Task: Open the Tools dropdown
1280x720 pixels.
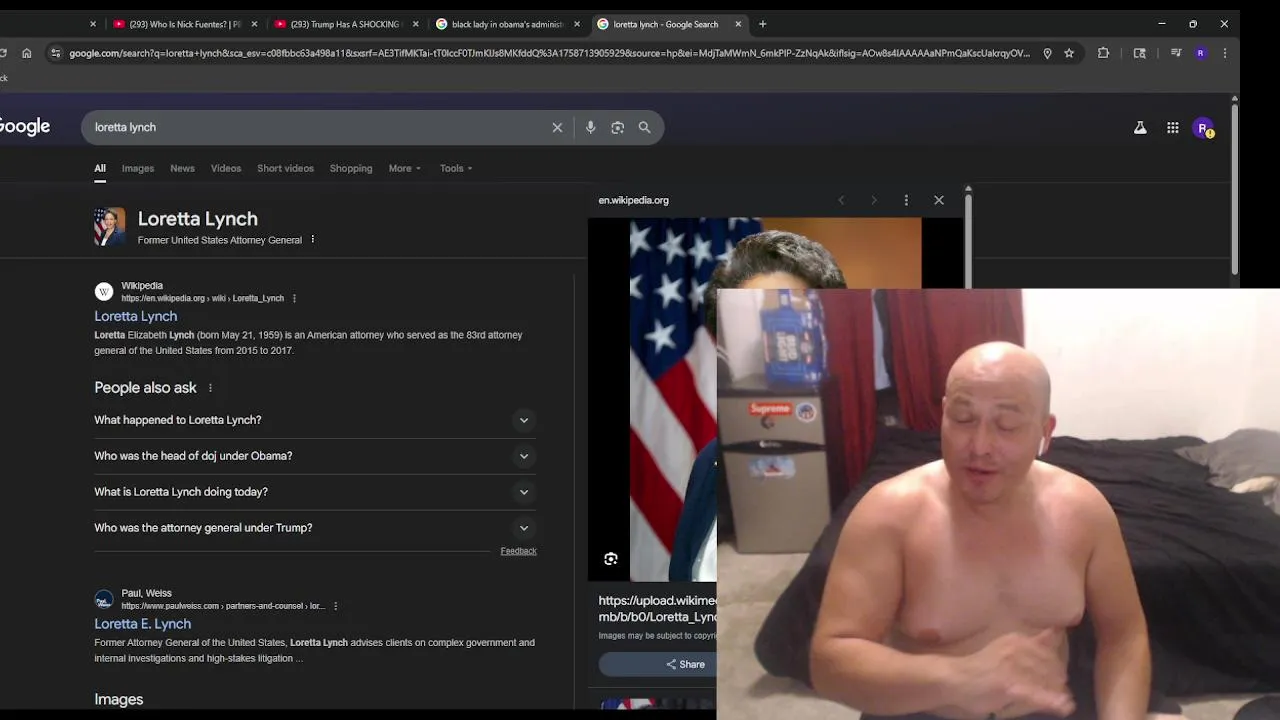Action: click(x=456, y=168)
